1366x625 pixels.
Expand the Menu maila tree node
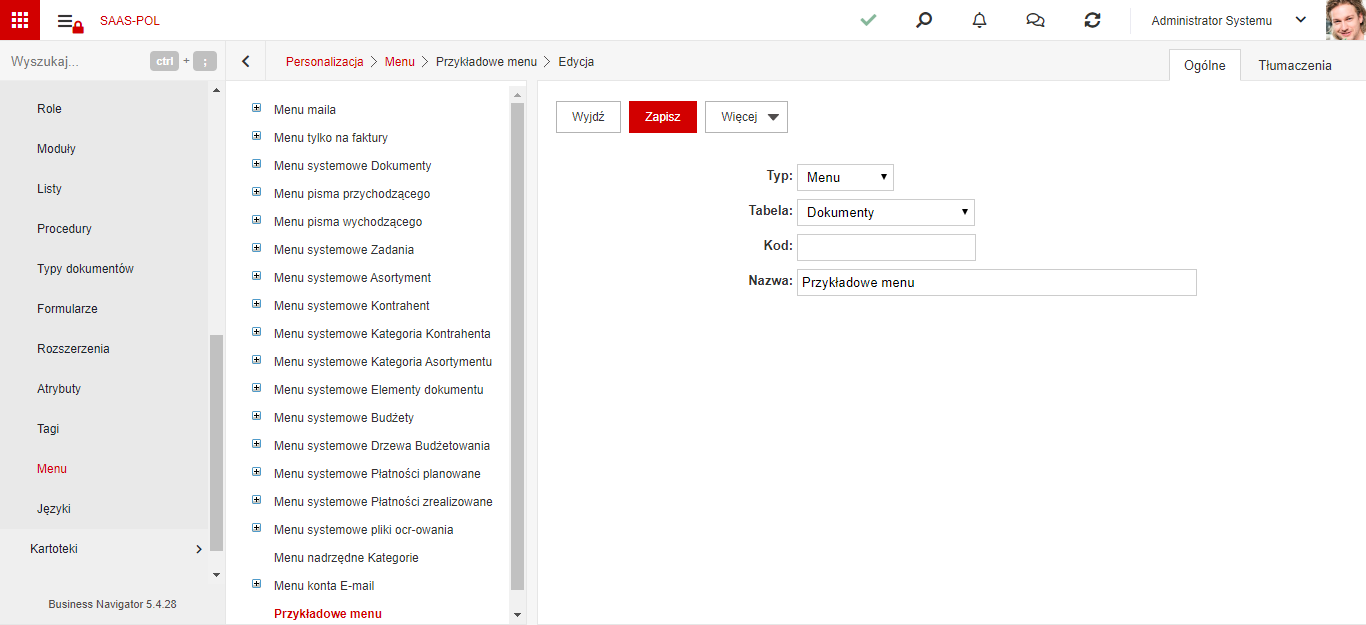click(256, 108)
